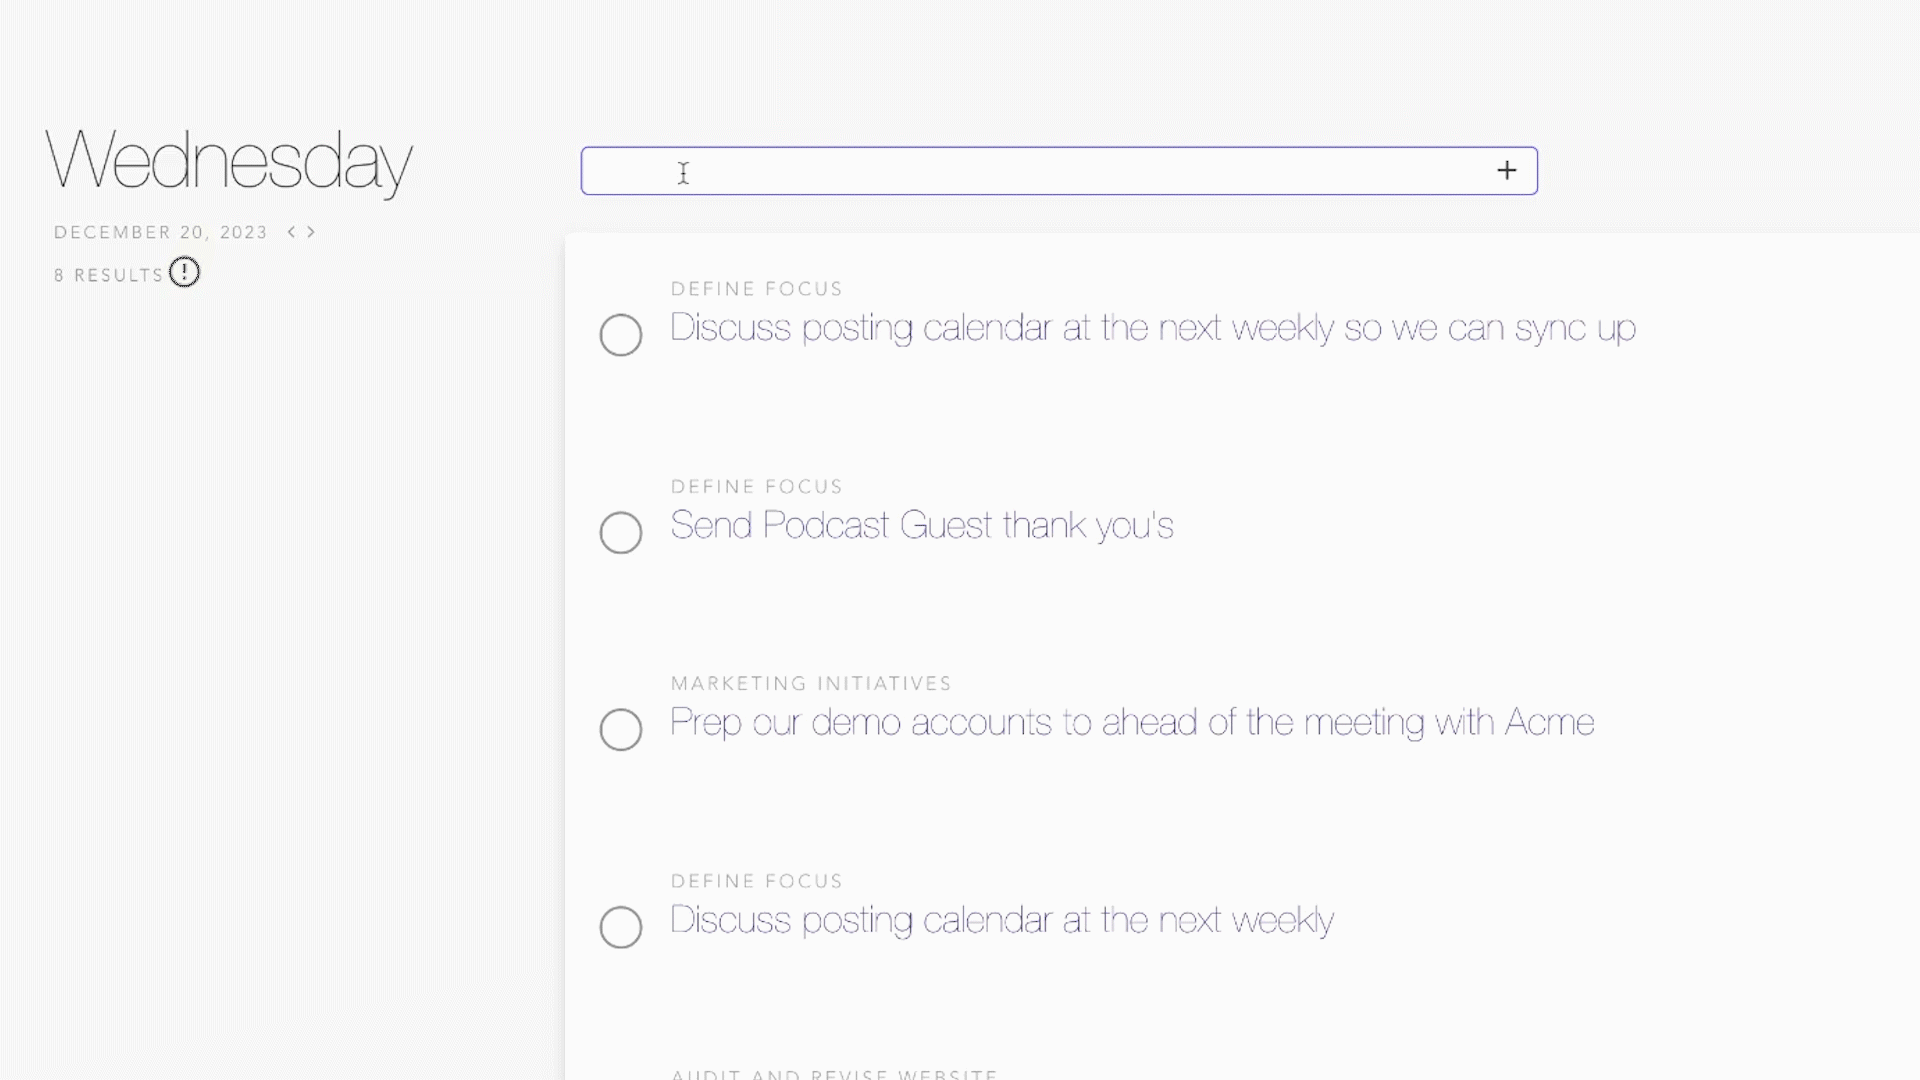Click 'Define Focus' label above the fourth task
Screen dimensions: 1920x1080
[756, 881]
